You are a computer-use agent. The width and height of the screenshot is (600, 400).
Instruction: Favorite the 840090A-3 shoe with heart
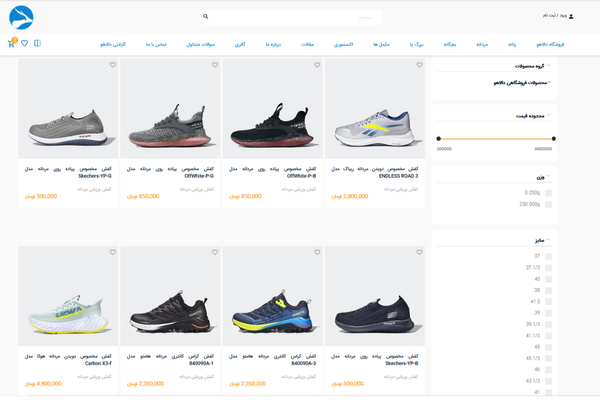pos(317,252)
